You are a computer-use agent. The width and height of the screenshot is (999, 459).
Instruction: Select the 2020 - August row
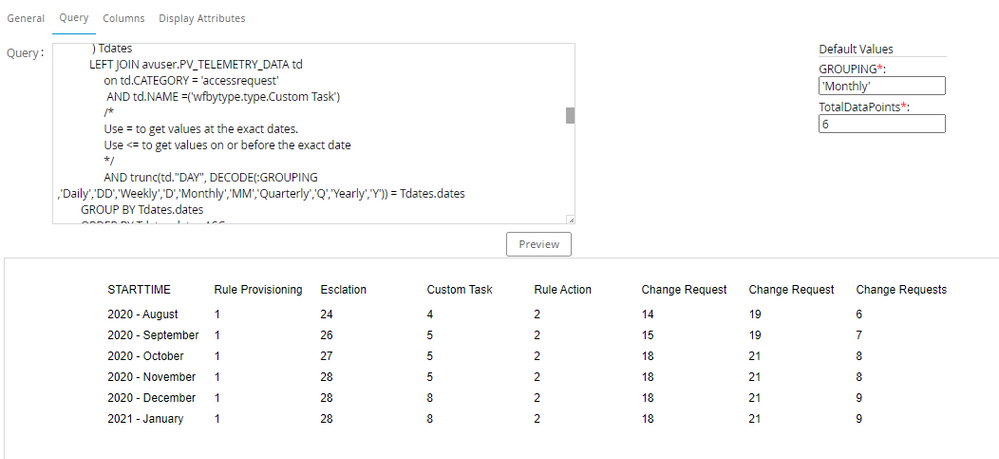click(x=143, y=314)
